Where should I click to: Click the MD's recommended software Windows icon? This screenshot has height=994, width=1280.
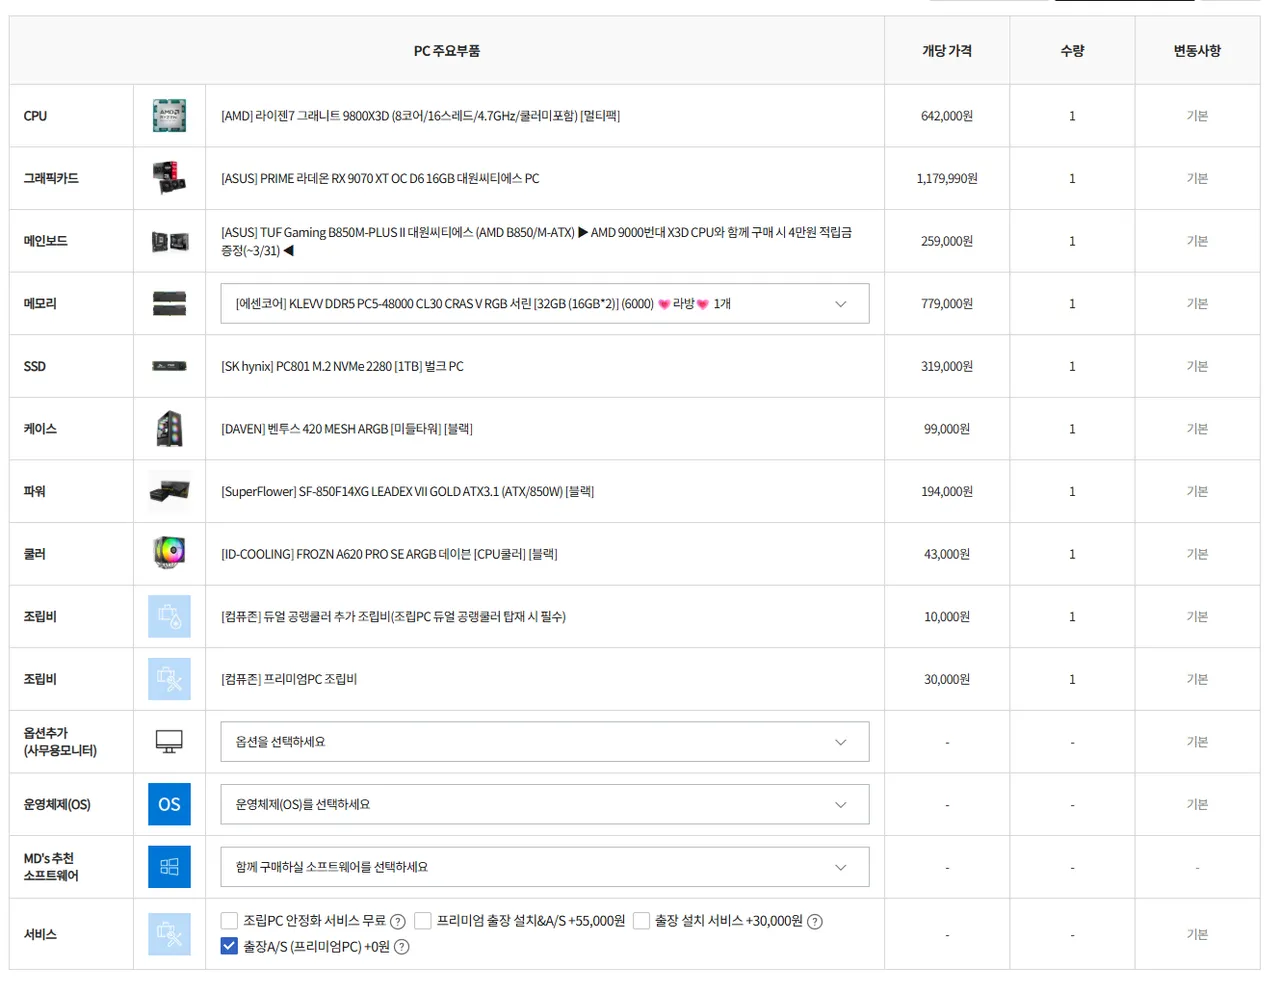[x=169, y=867]
